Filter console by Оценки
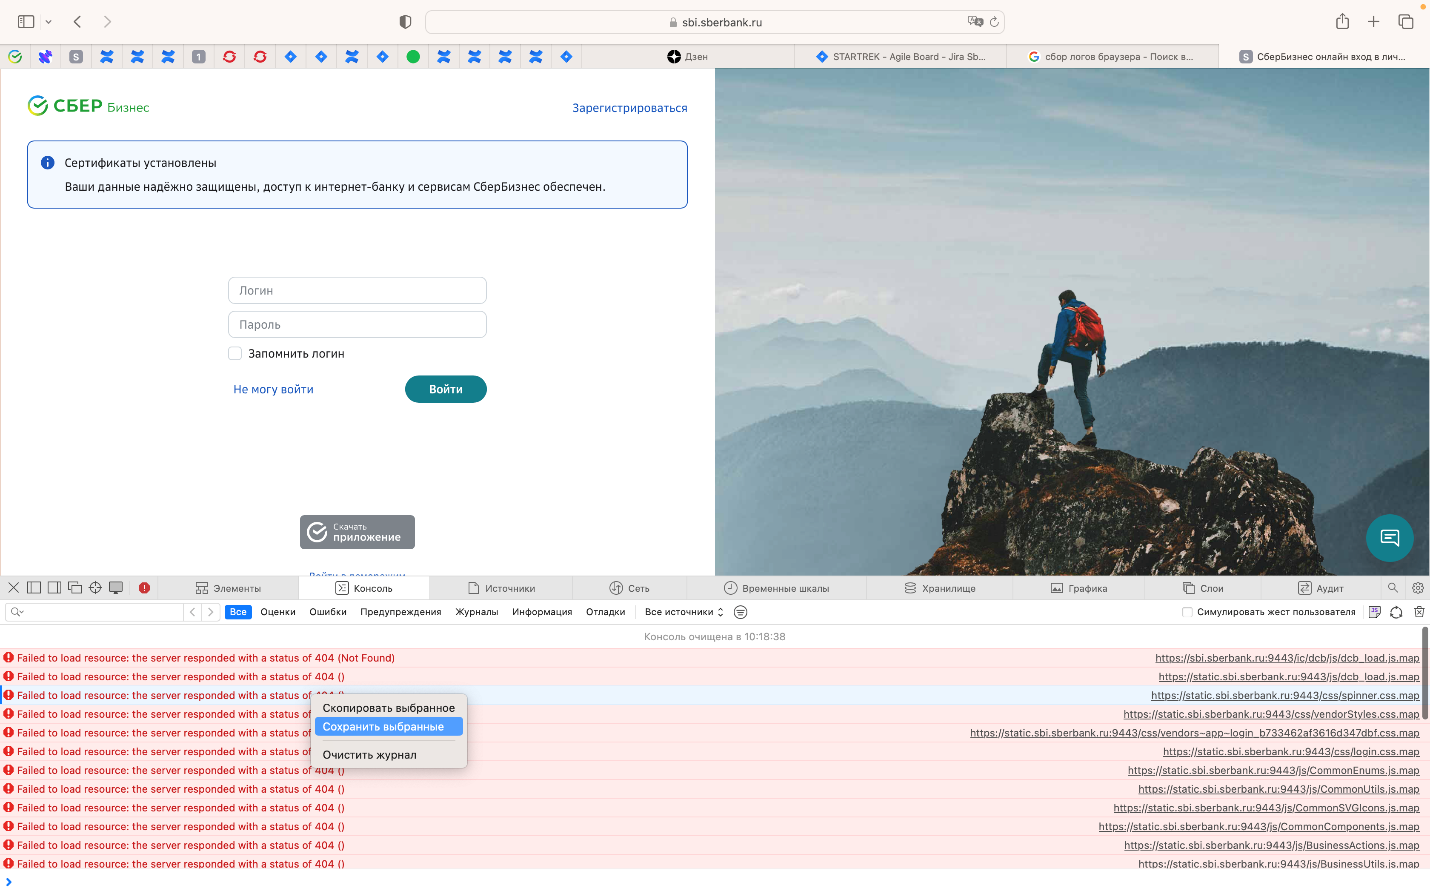Screen dimensions: 1430x894 pyautogui.click(x=278, y=612)
